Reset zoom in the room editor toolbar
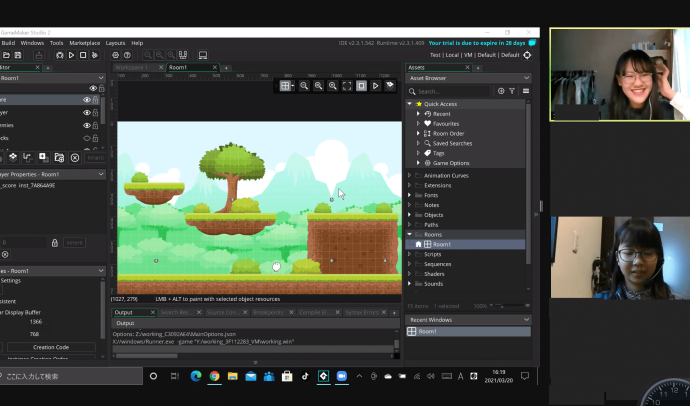The image size is (690, 406). (x=318, y=86)
